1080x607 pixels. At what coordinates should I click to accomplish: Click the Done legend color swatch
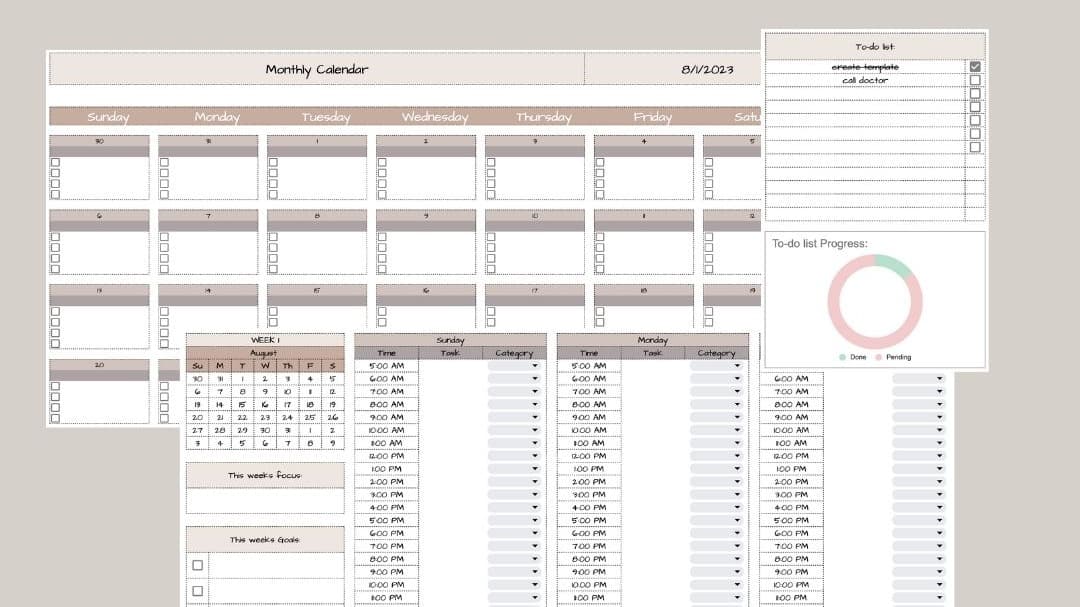[842, 357]
